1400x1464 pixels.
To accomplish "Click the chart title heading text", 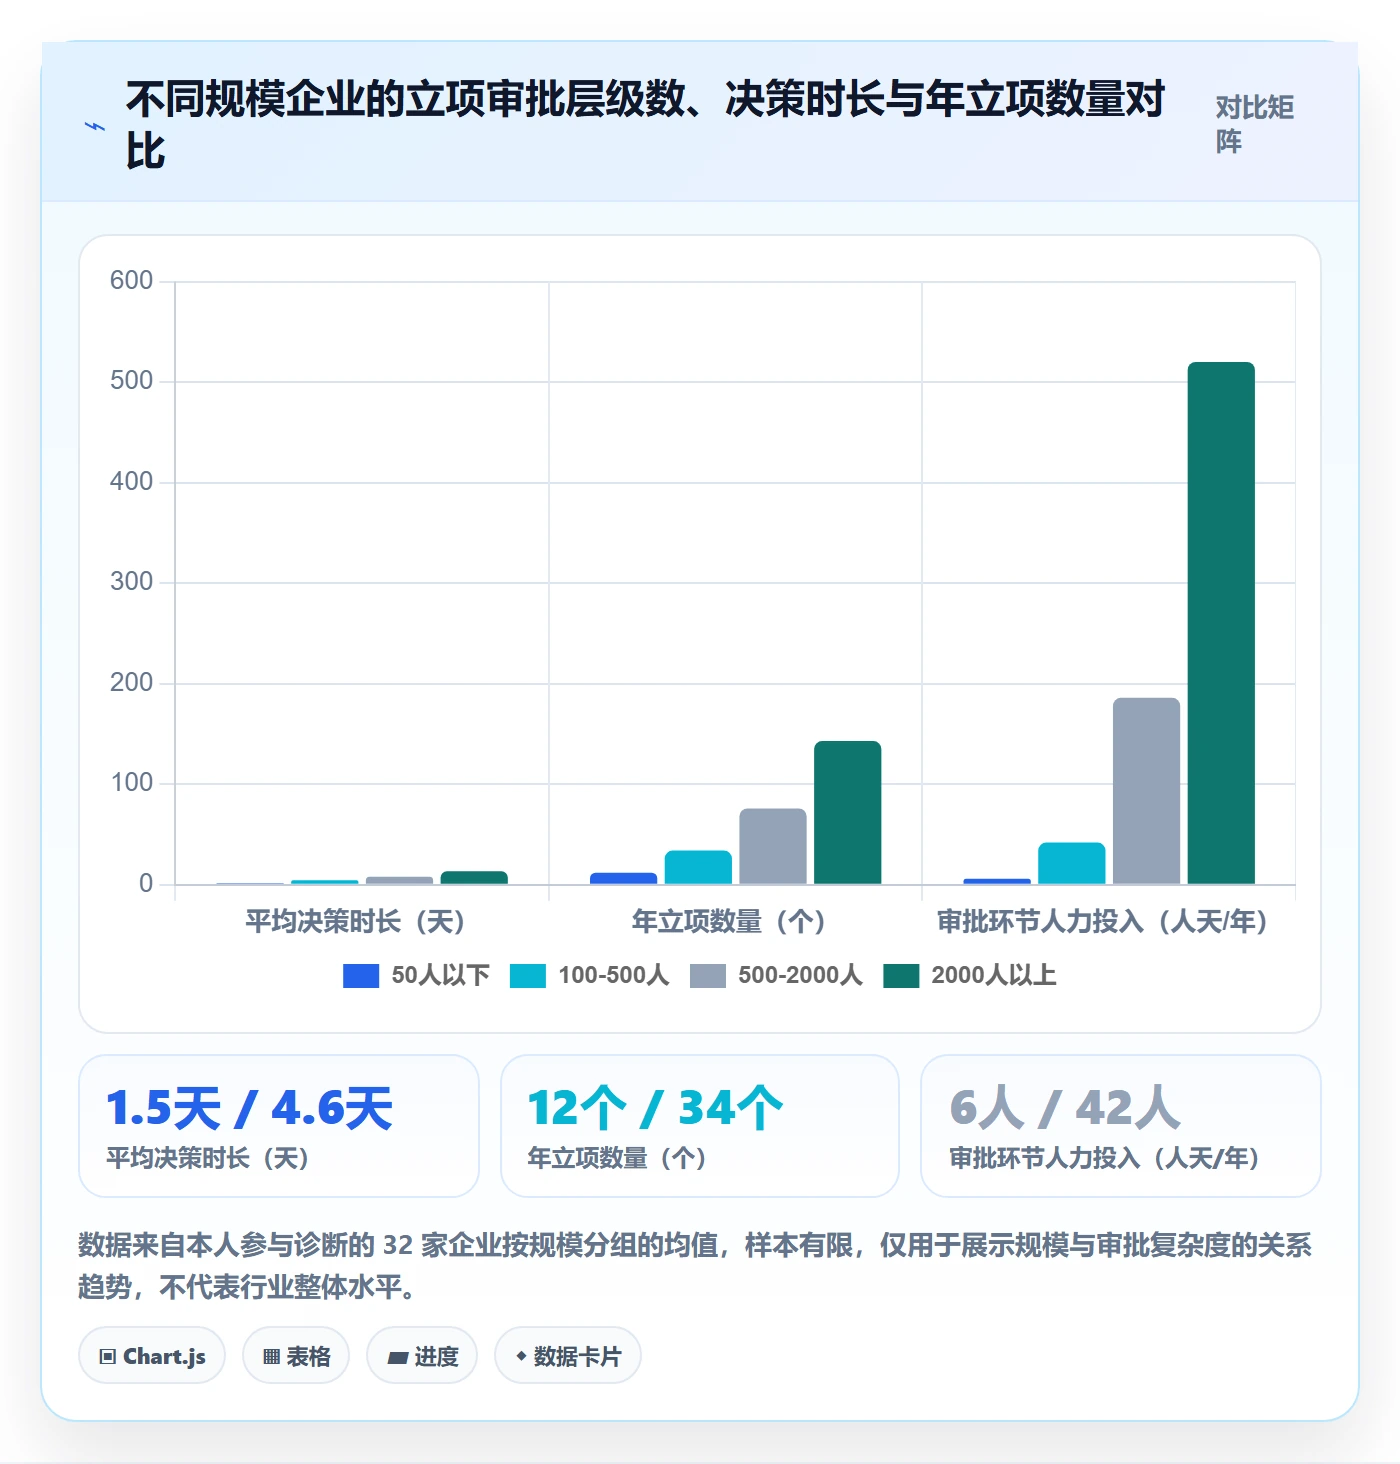I will tap(645, 125).
